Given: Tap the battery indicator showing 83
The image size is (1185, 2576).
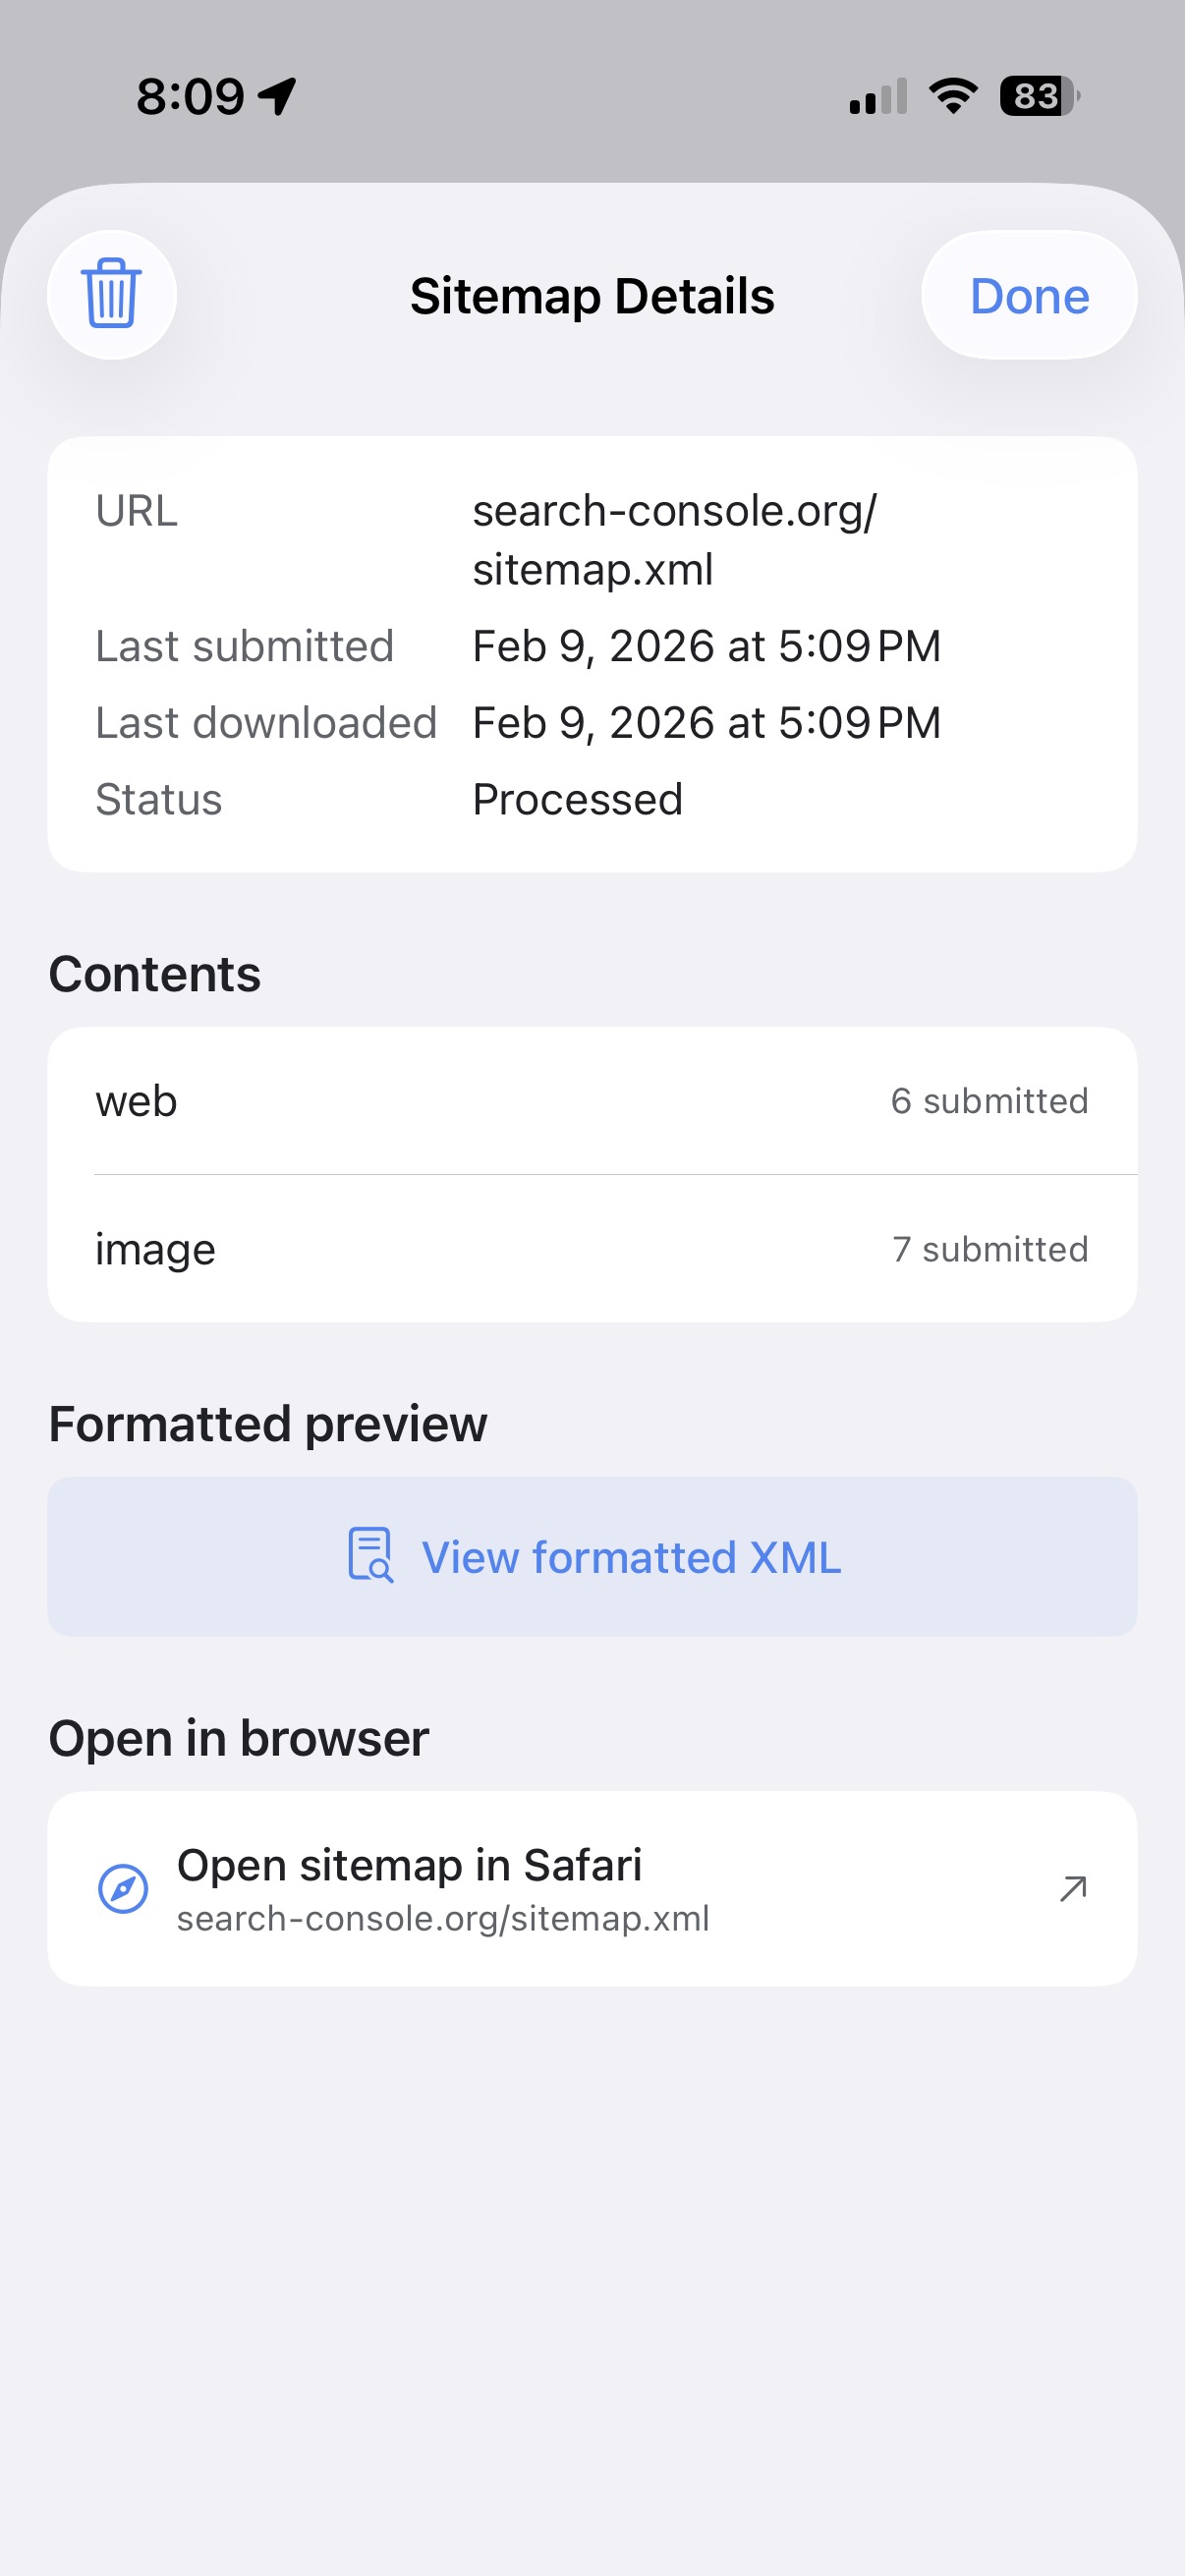Looking at the screenshot, I should pos(1036,95).
